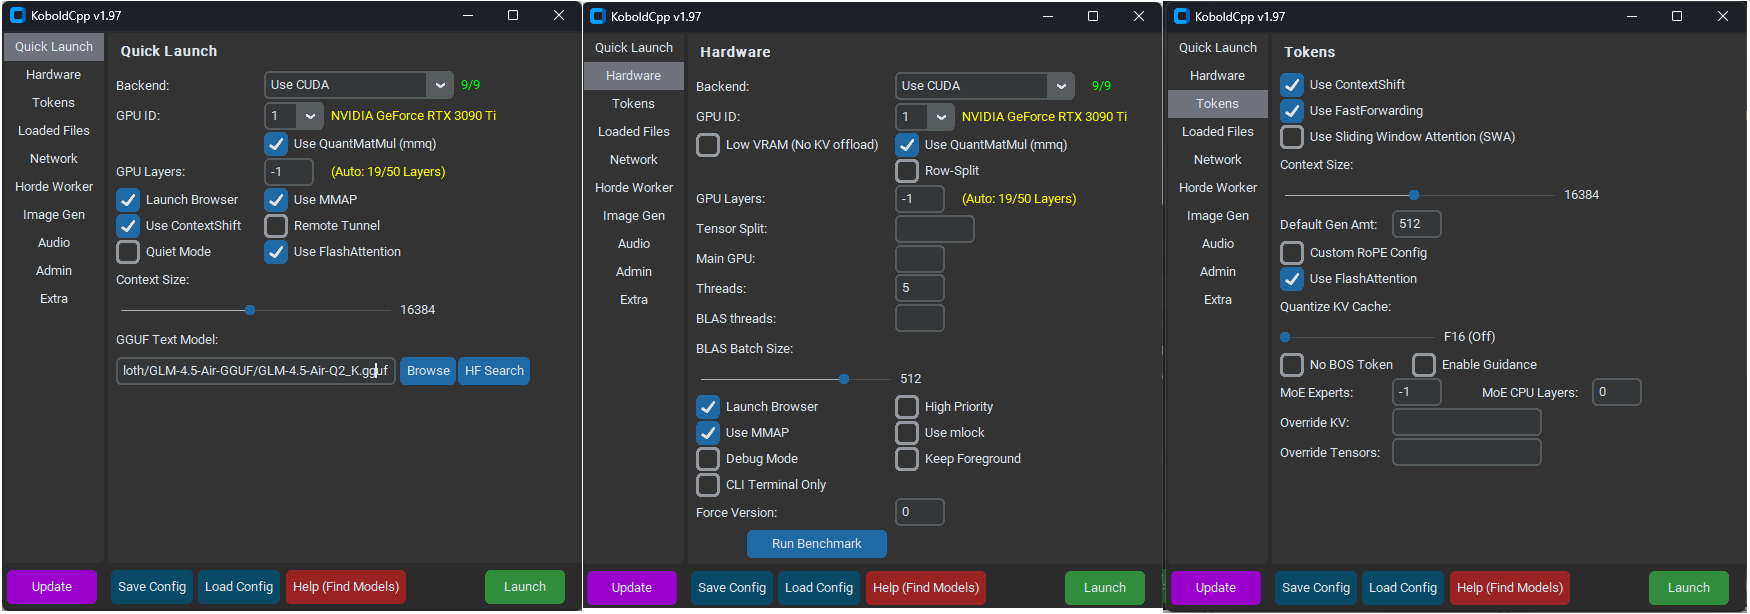Enable High Priority checkbox
This screenshot has height=614, width=1750.
click(907, 407)
